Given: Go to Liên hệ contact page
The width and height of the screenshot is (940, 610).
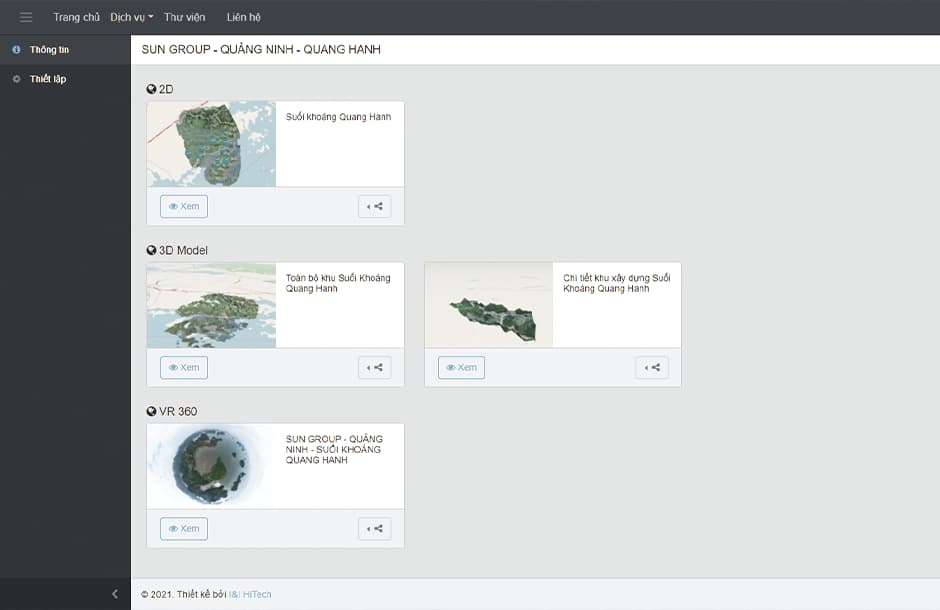Looking at the screenshot, I should (x=243, y=17).
